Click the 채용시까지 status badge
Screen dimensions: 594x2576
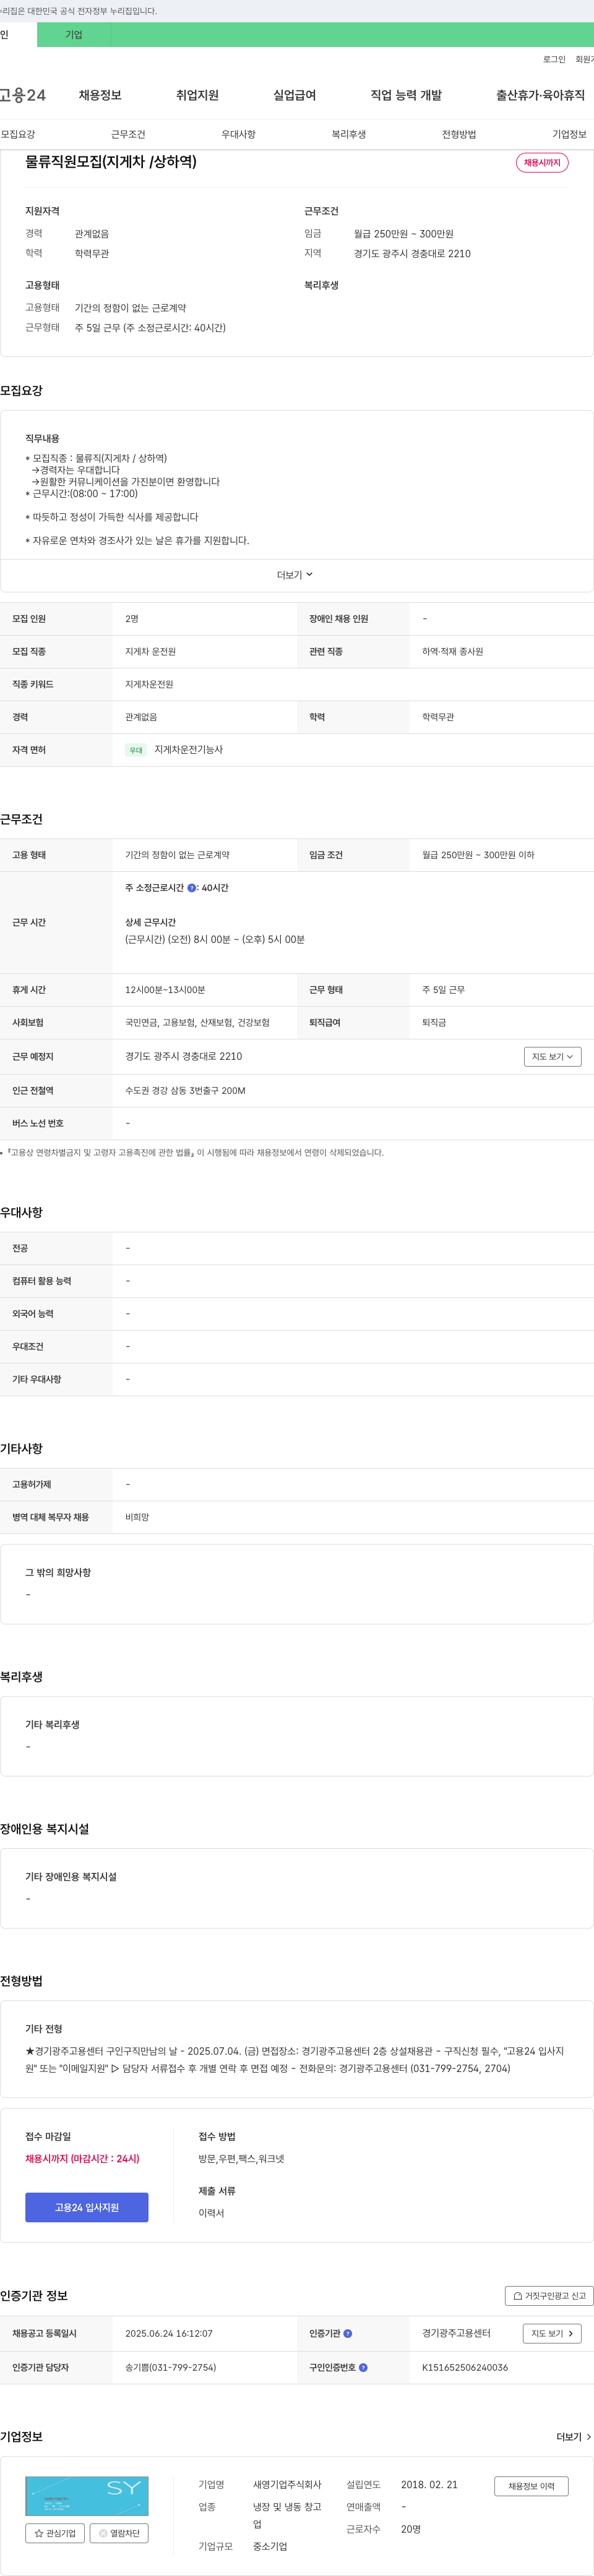[x=542, y=163]
